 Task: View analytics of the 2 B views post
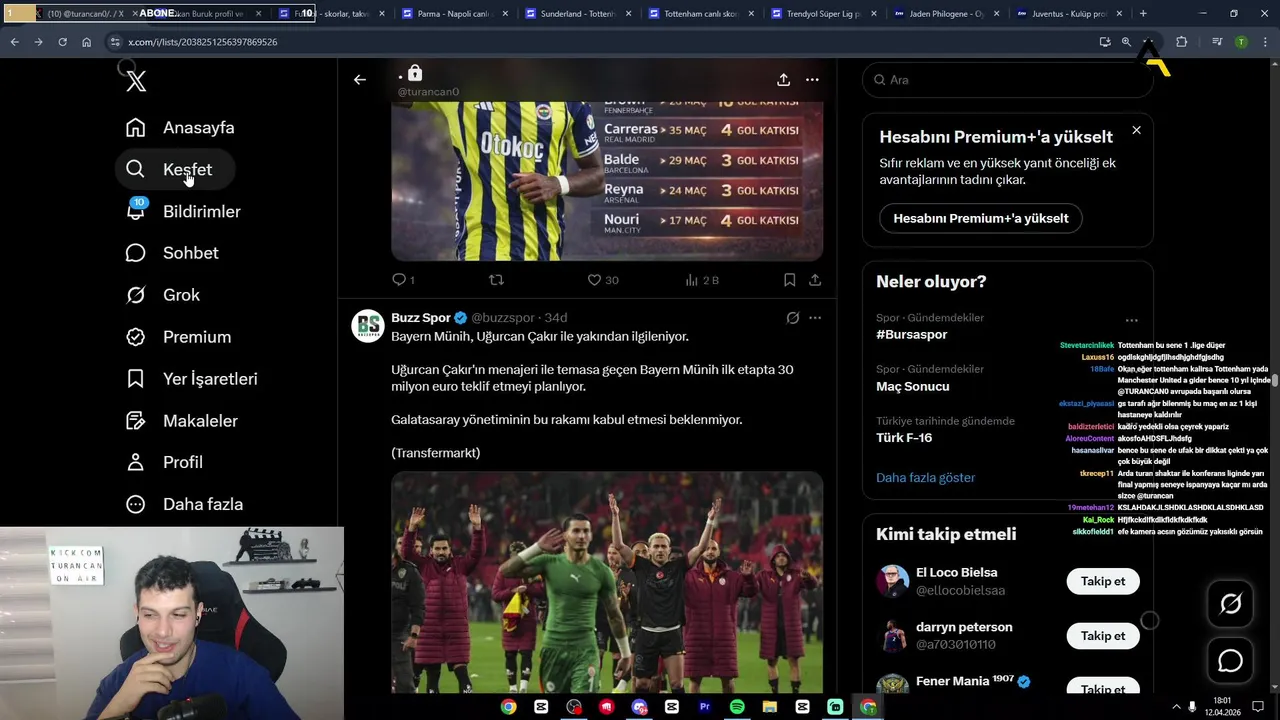702,280
